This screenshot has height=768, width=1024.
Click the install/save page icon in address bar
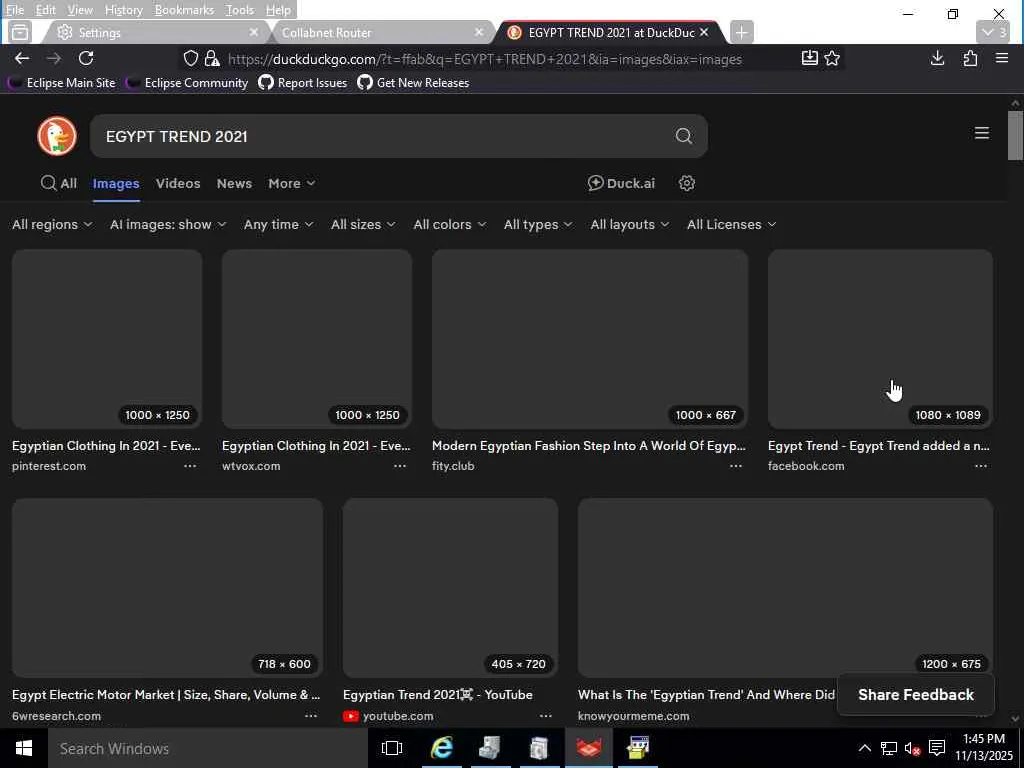[x=809, y=59]
